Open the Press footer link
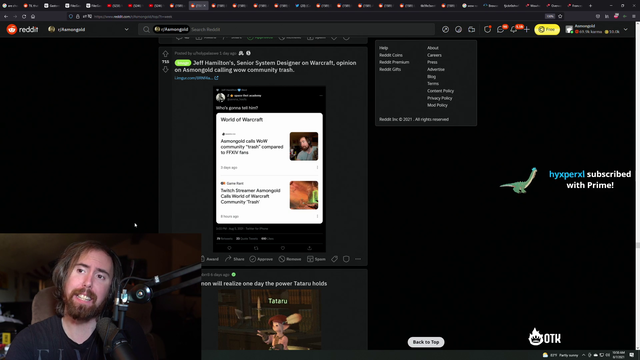Screen dimensions: 640x360 (x=432, y=62)
